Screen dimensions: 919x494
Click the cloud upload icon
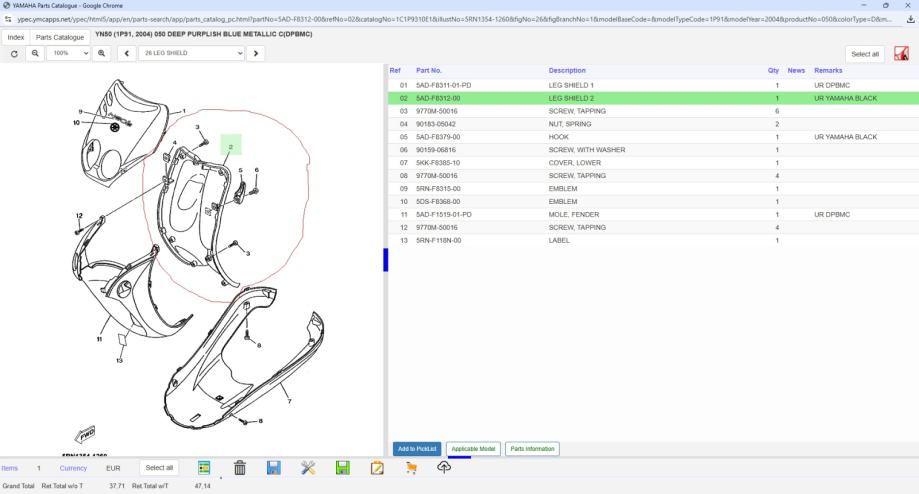(445, 468)
